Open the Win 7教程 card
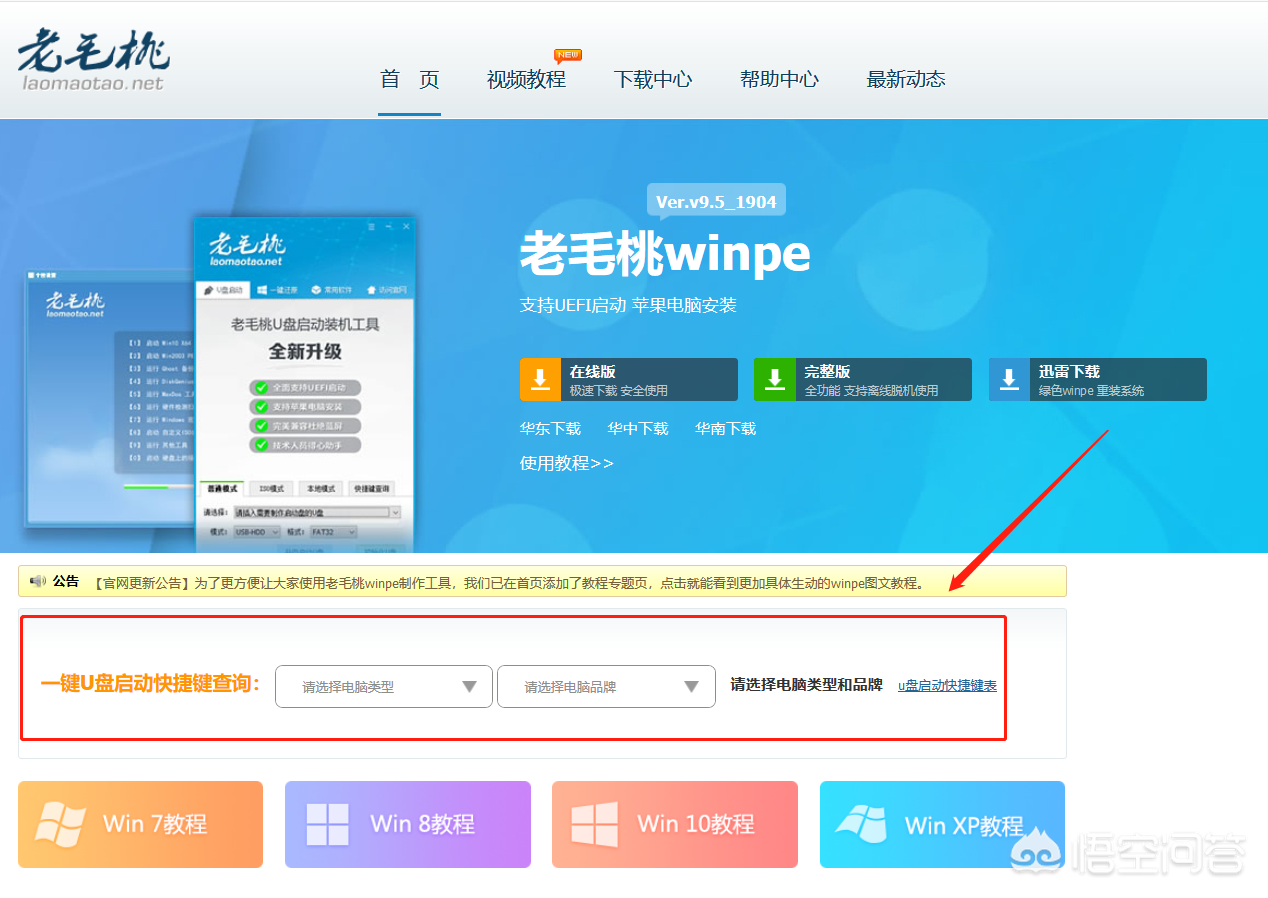The image size is (1268, 898). coord(140,824)
